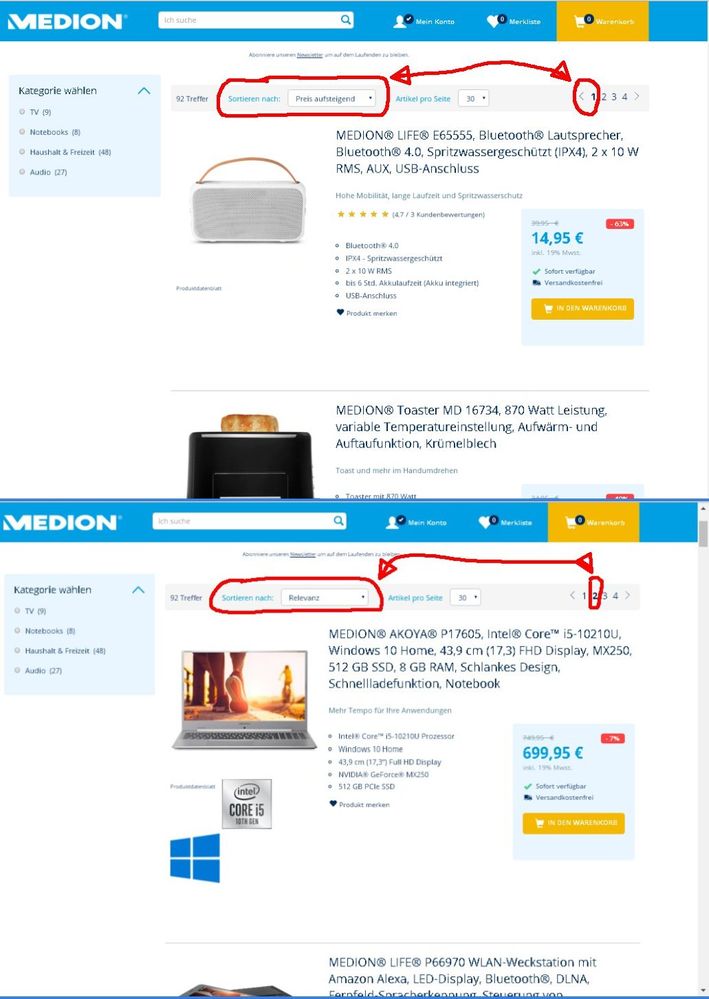Open the Preis aufsteigend sort dropdown
The height and width of the screenshot is (999, 709).
(x=331, y=99)
